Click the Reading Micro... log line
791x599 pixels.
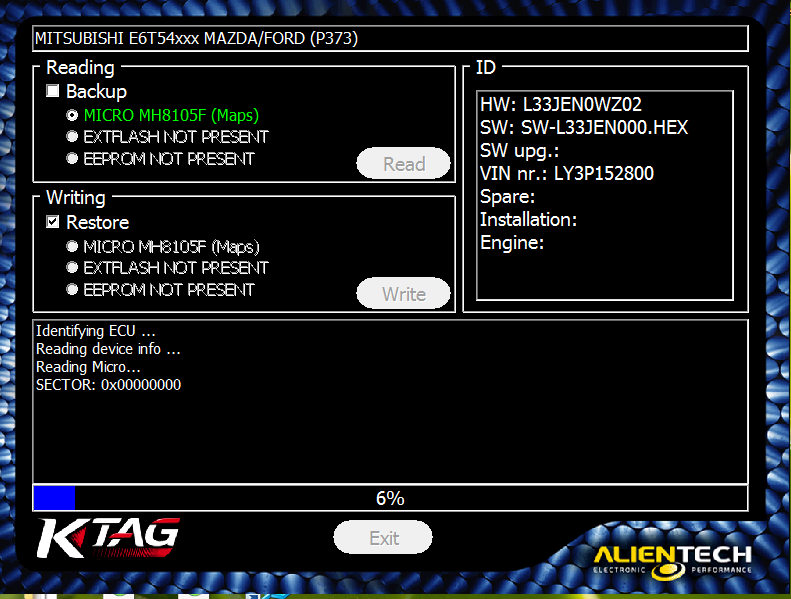[88, 367]
